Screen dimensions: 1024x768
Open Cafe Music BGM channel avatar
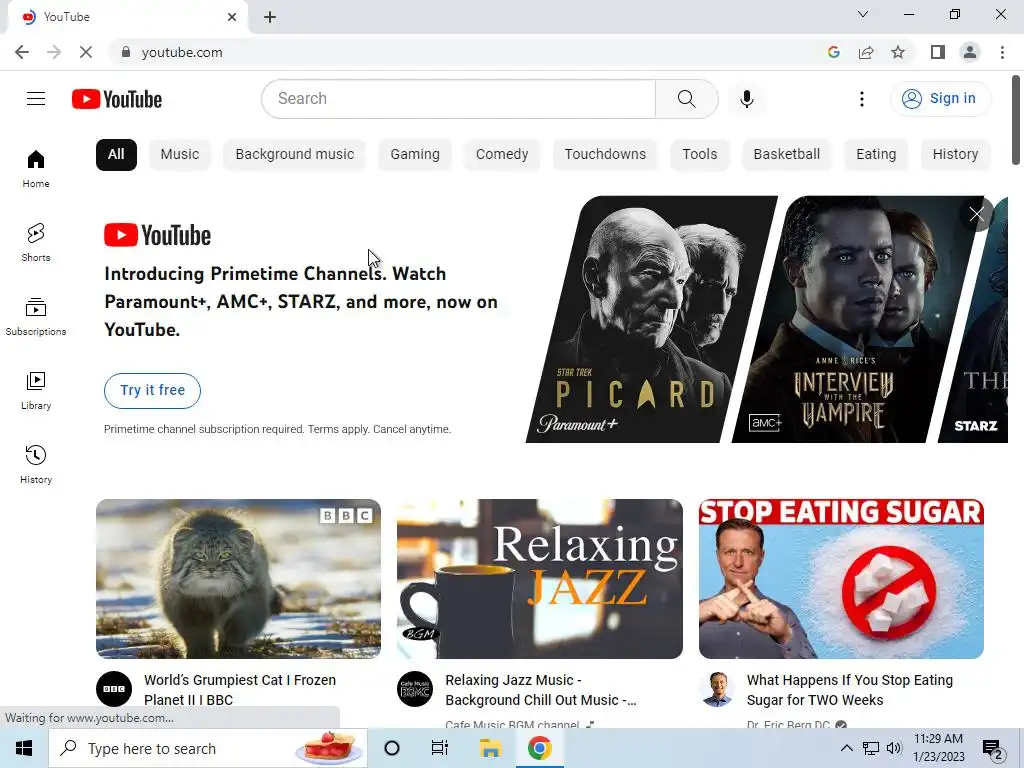(415, 689)
